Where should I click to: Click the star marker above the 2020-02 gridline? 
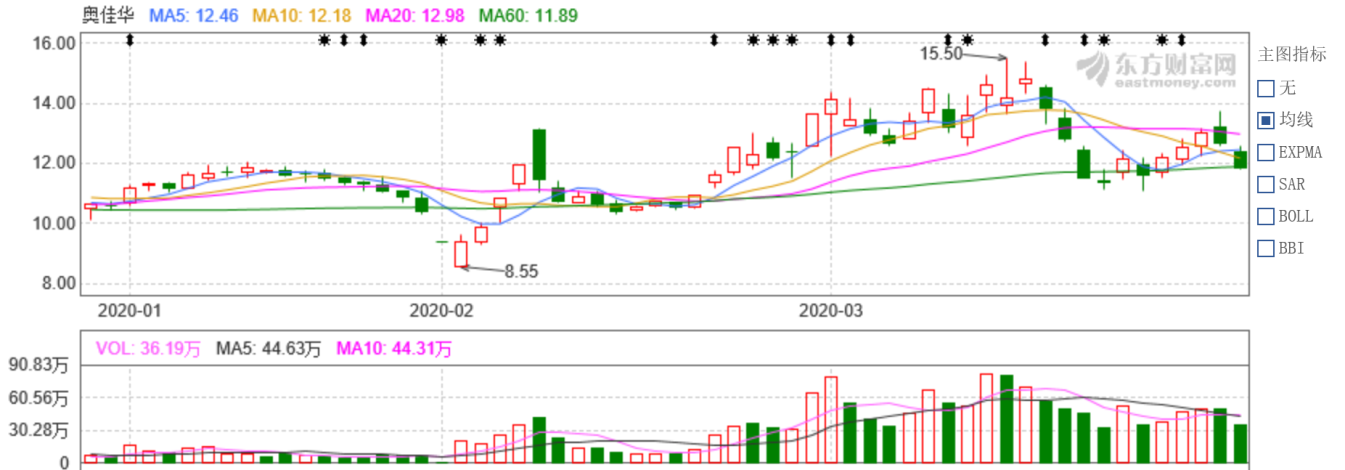(x=441, y=40)
